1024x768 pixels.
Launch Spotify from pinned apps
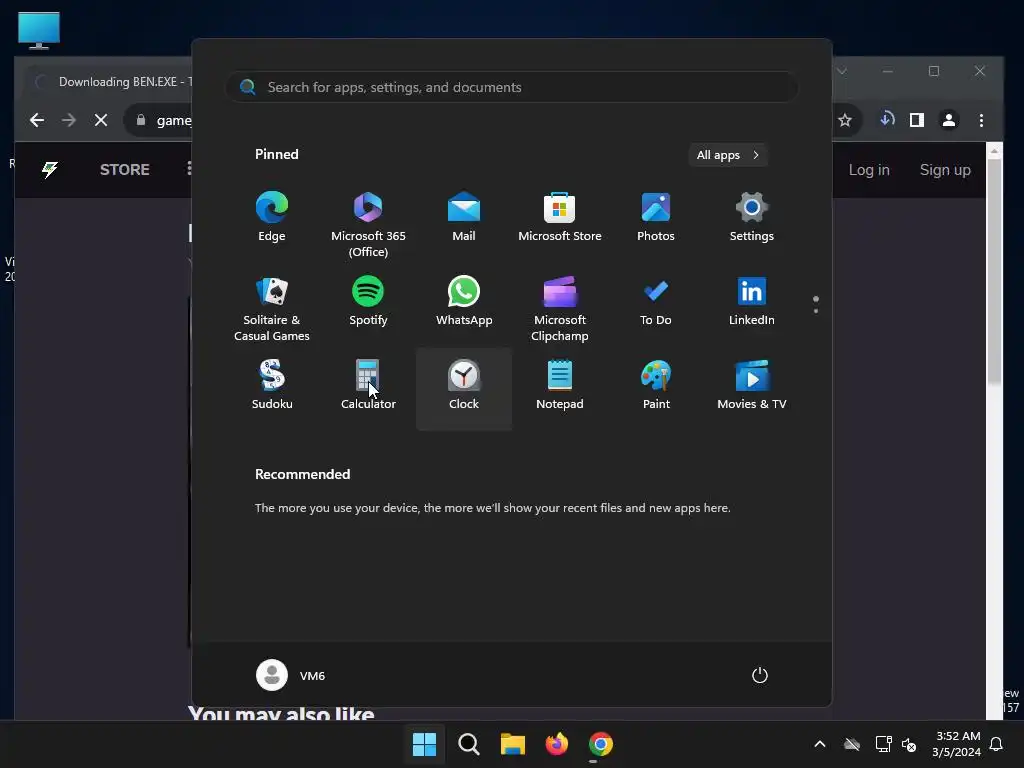(x=368, y=302)
